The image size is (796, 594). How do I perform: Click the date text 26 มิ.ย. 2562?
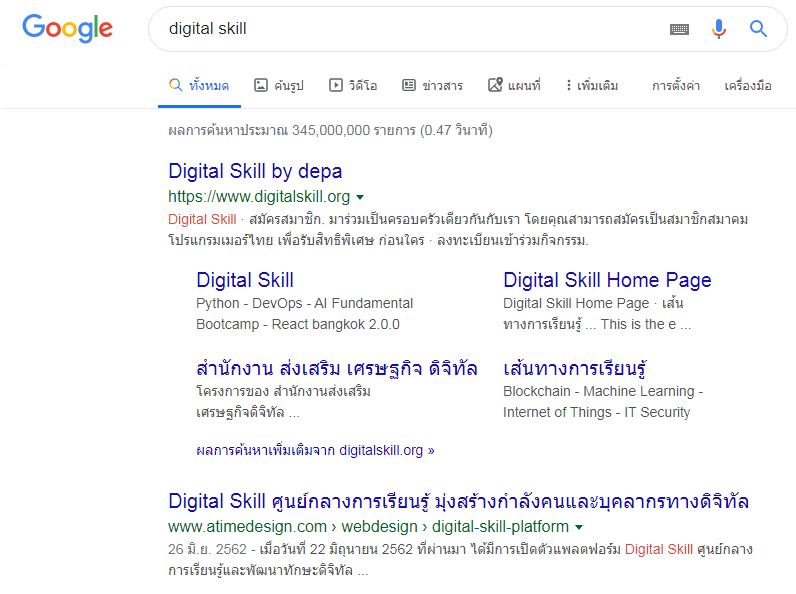[207, 549]
